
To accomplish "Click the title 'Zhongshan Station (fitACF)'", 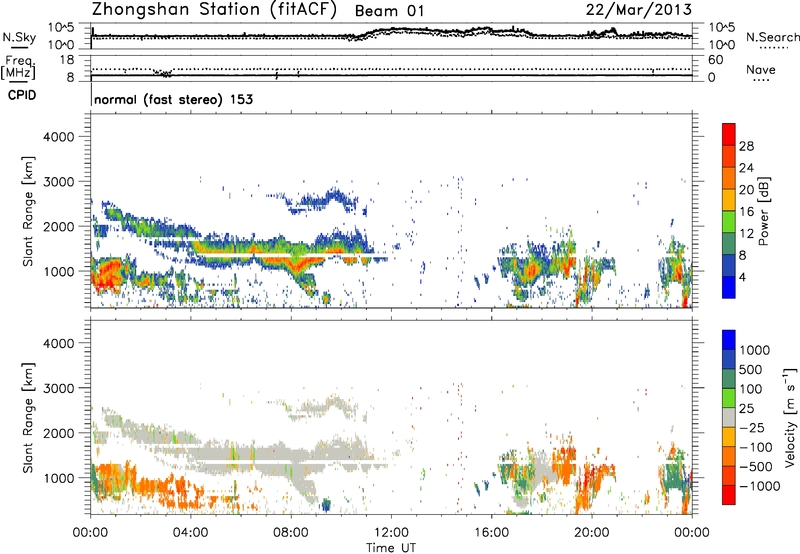I will point(214,10).
